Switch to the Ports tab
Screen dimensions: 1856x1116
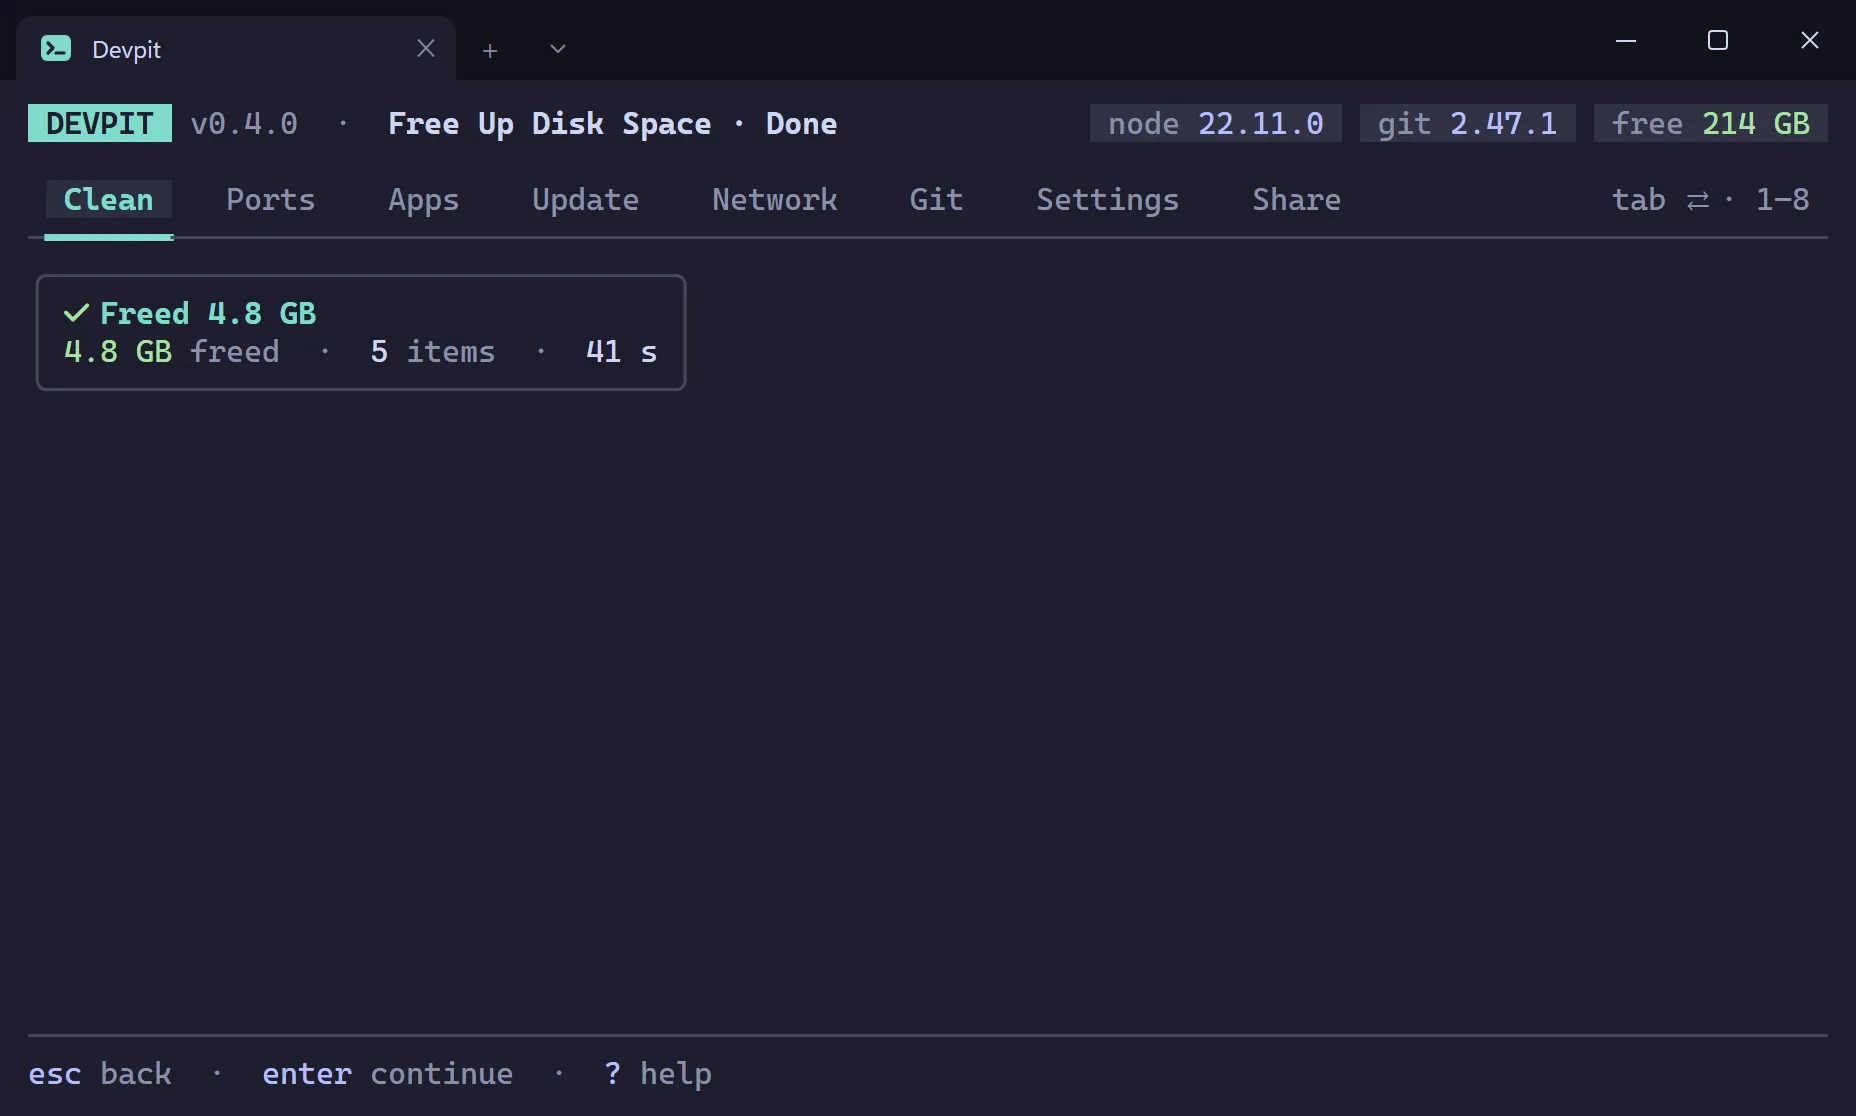[270, 199]
